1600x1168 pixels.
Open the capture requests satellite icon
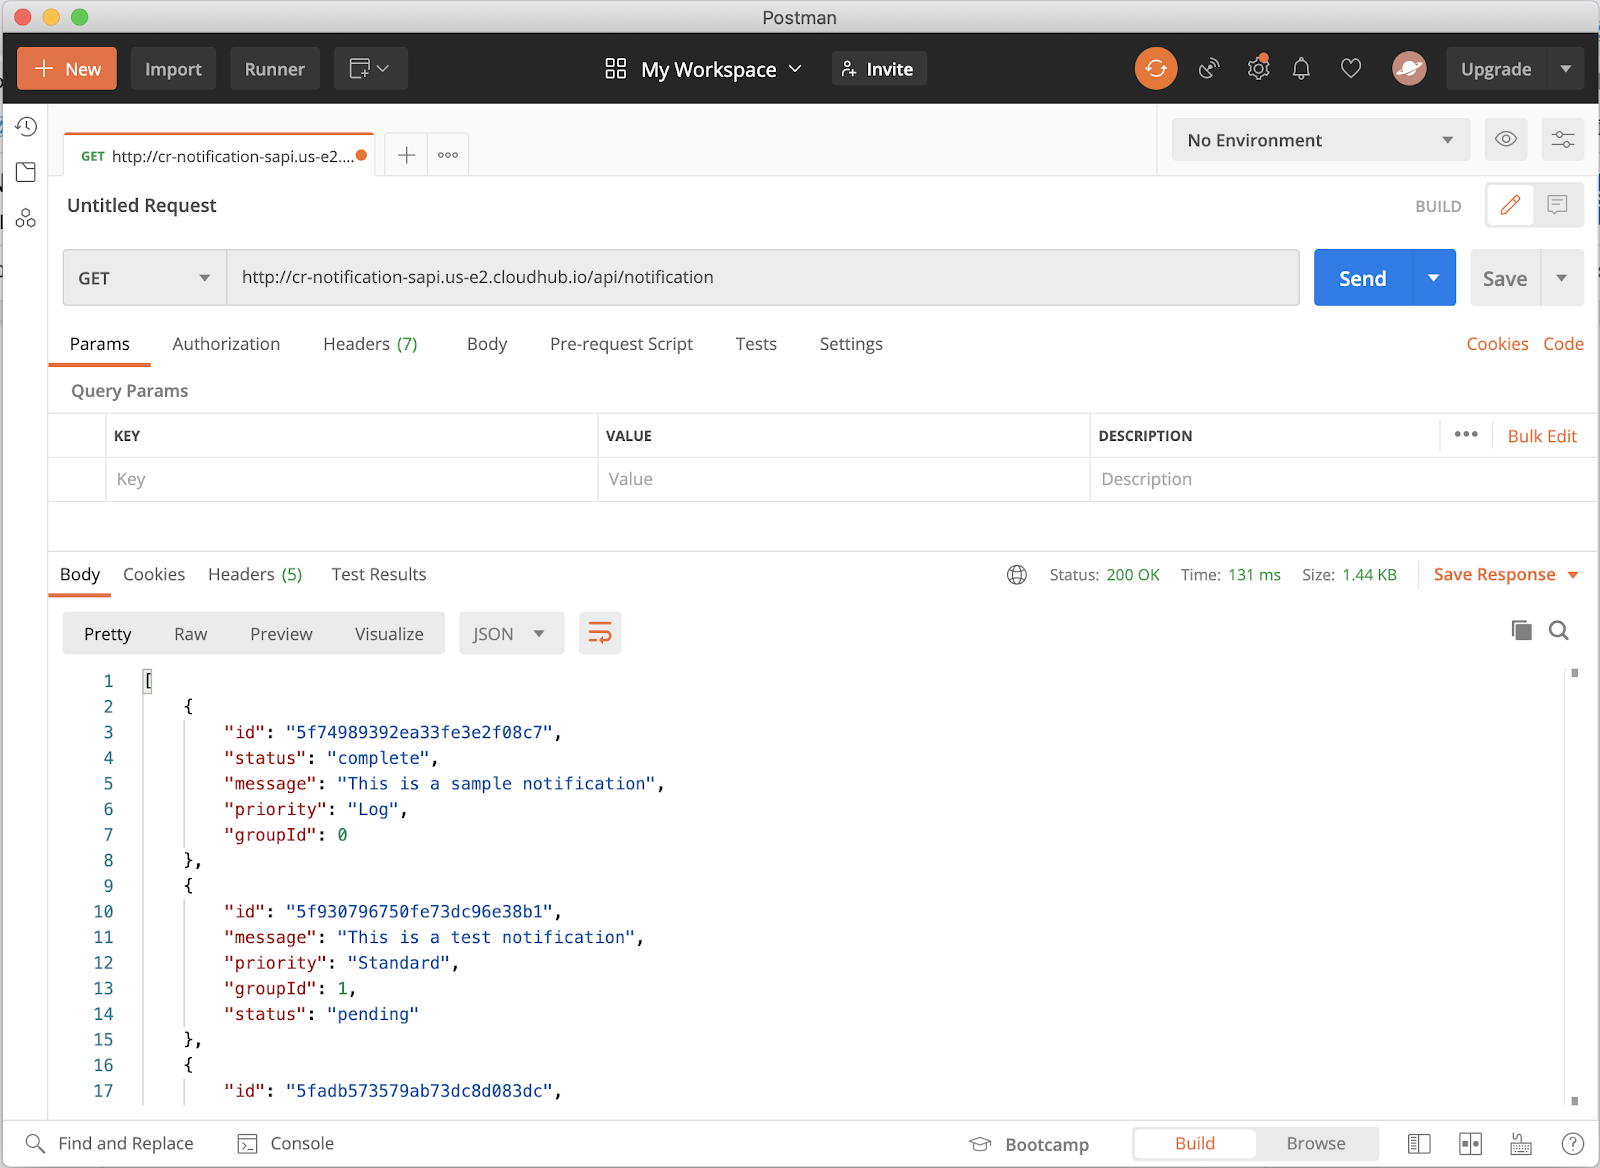coord(1209,69)
